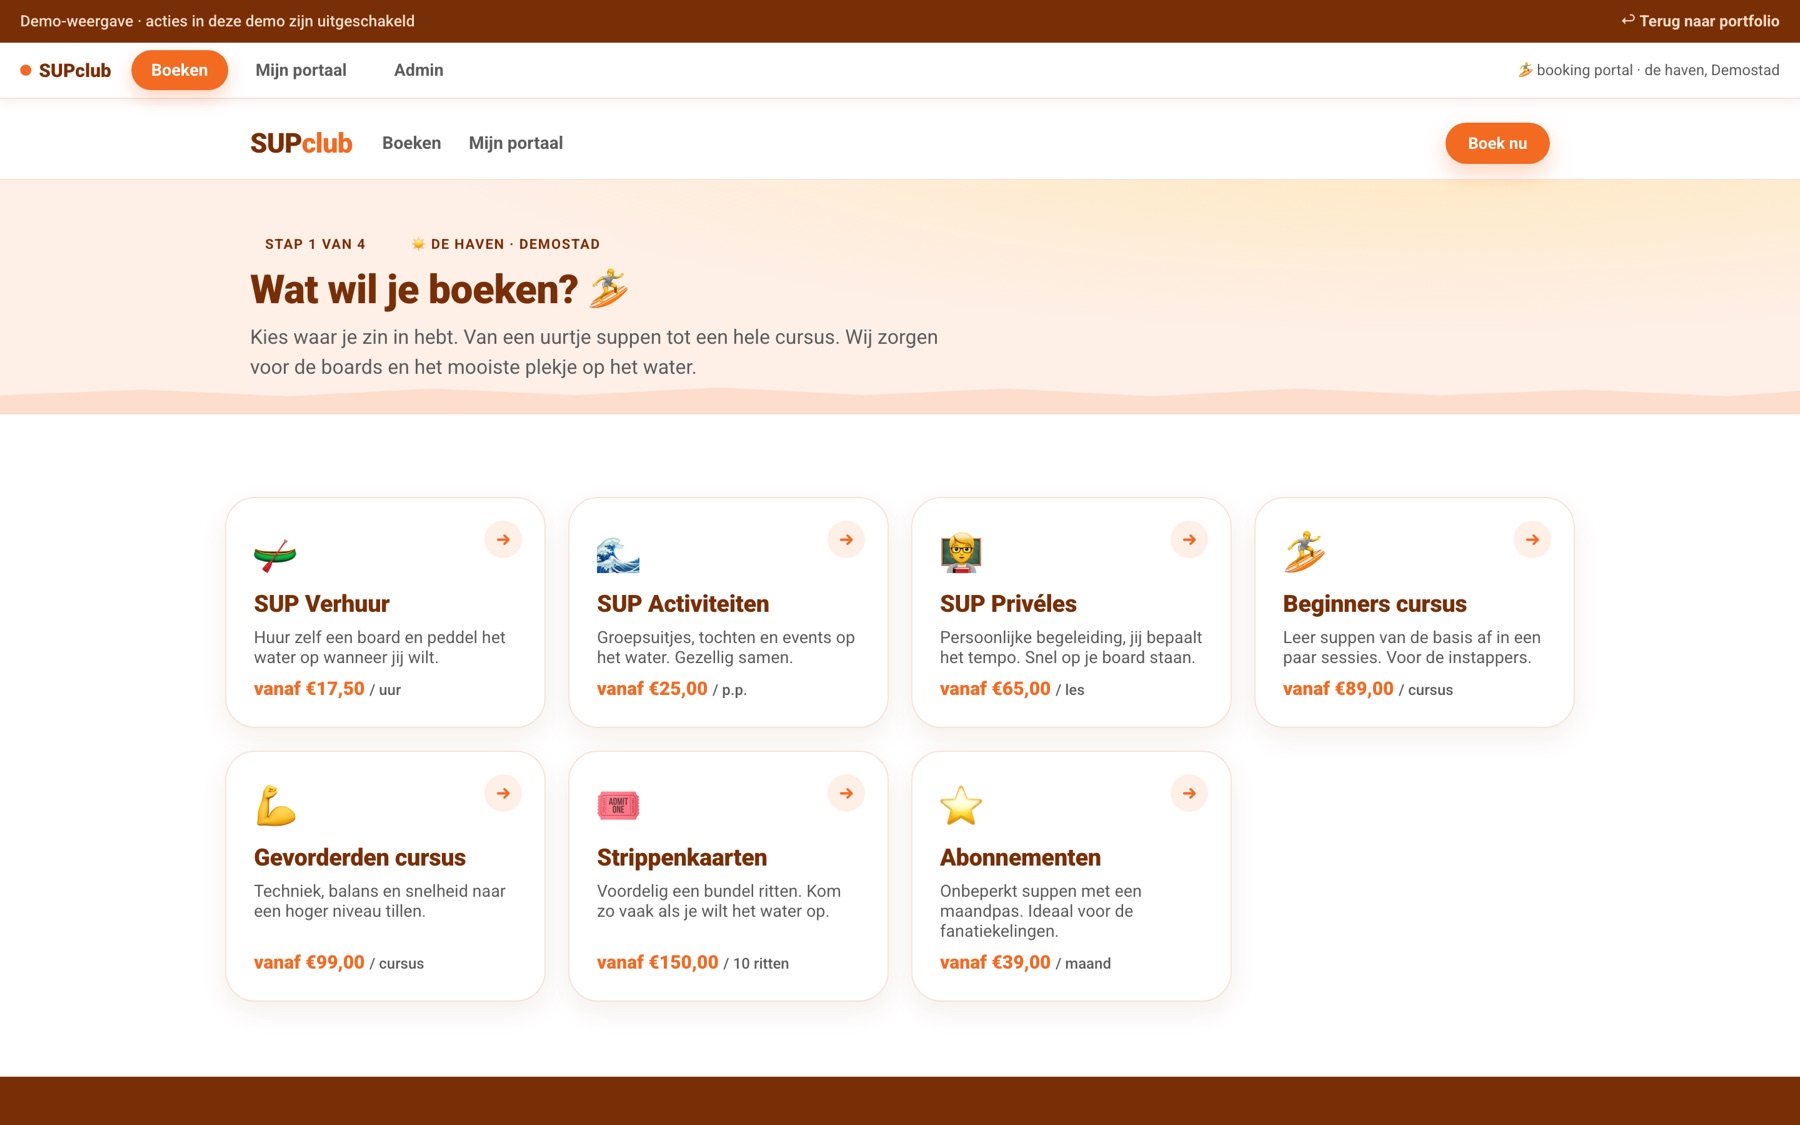
Task: Click the SUP Verhuur card title
Action: 322,604
